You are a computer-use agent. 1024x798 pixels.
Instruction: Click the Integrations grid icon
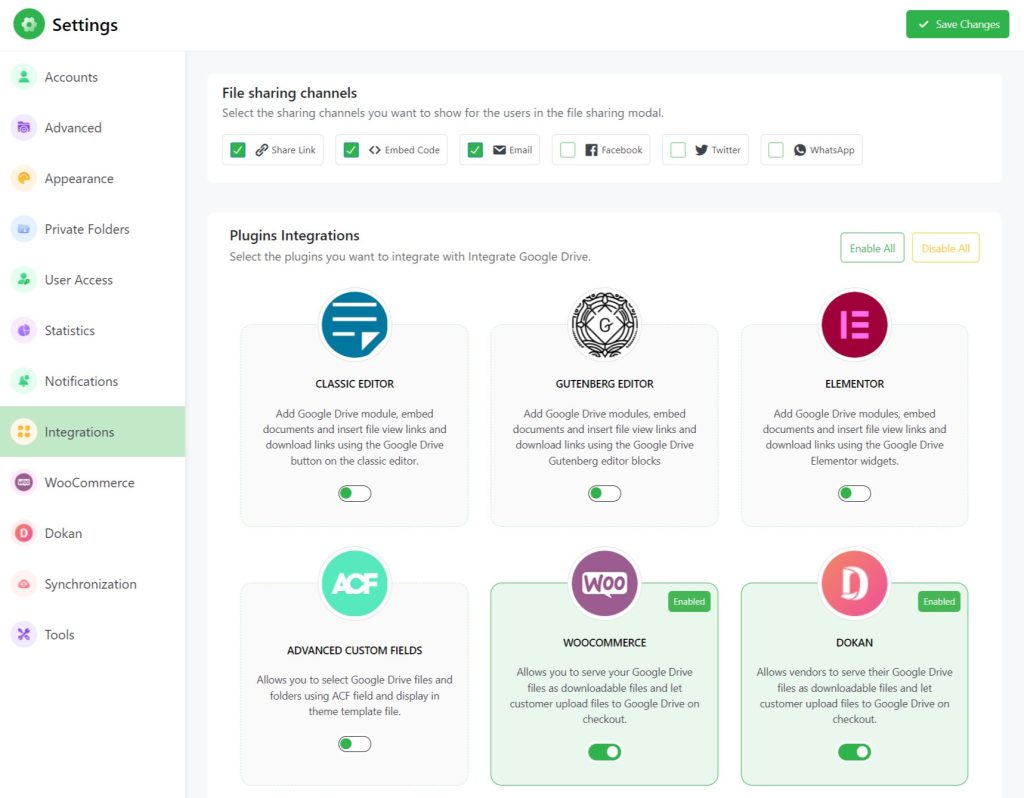(x=24, y=432)
